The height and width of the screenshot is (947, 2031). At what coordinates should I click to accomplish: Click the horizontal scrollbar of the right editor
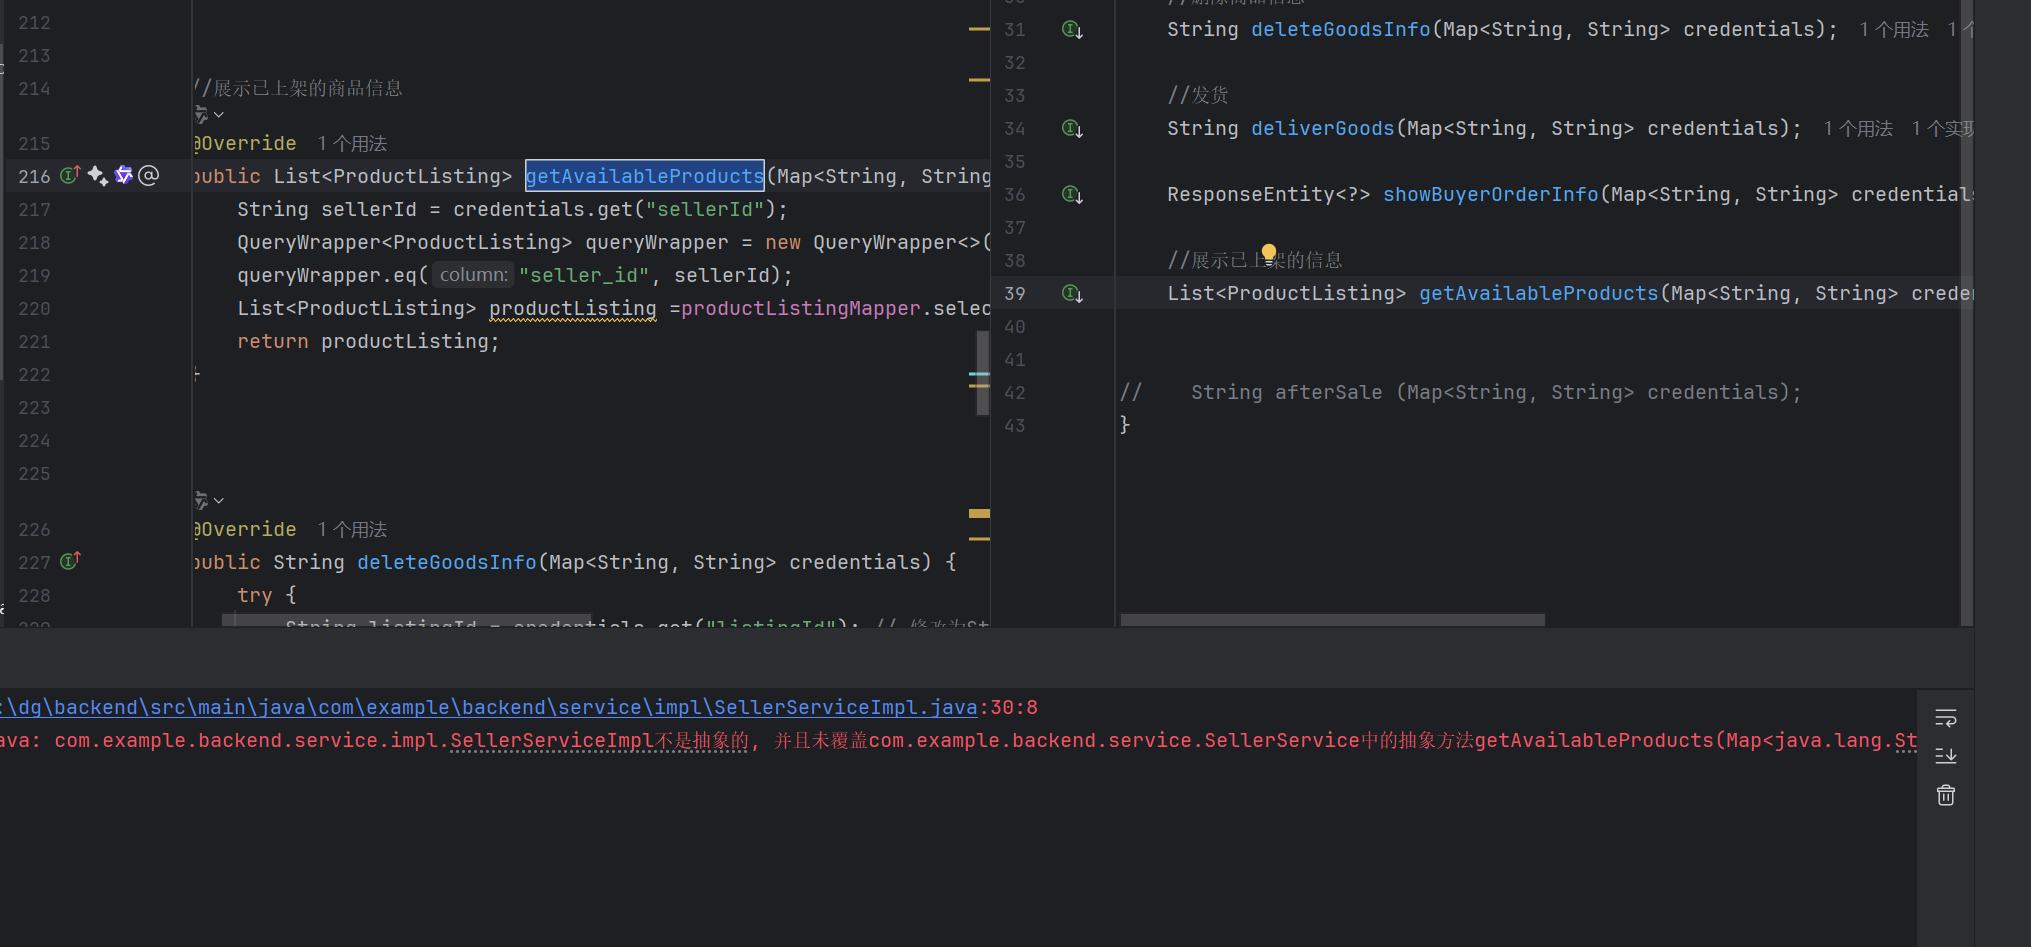[1332, 620]
